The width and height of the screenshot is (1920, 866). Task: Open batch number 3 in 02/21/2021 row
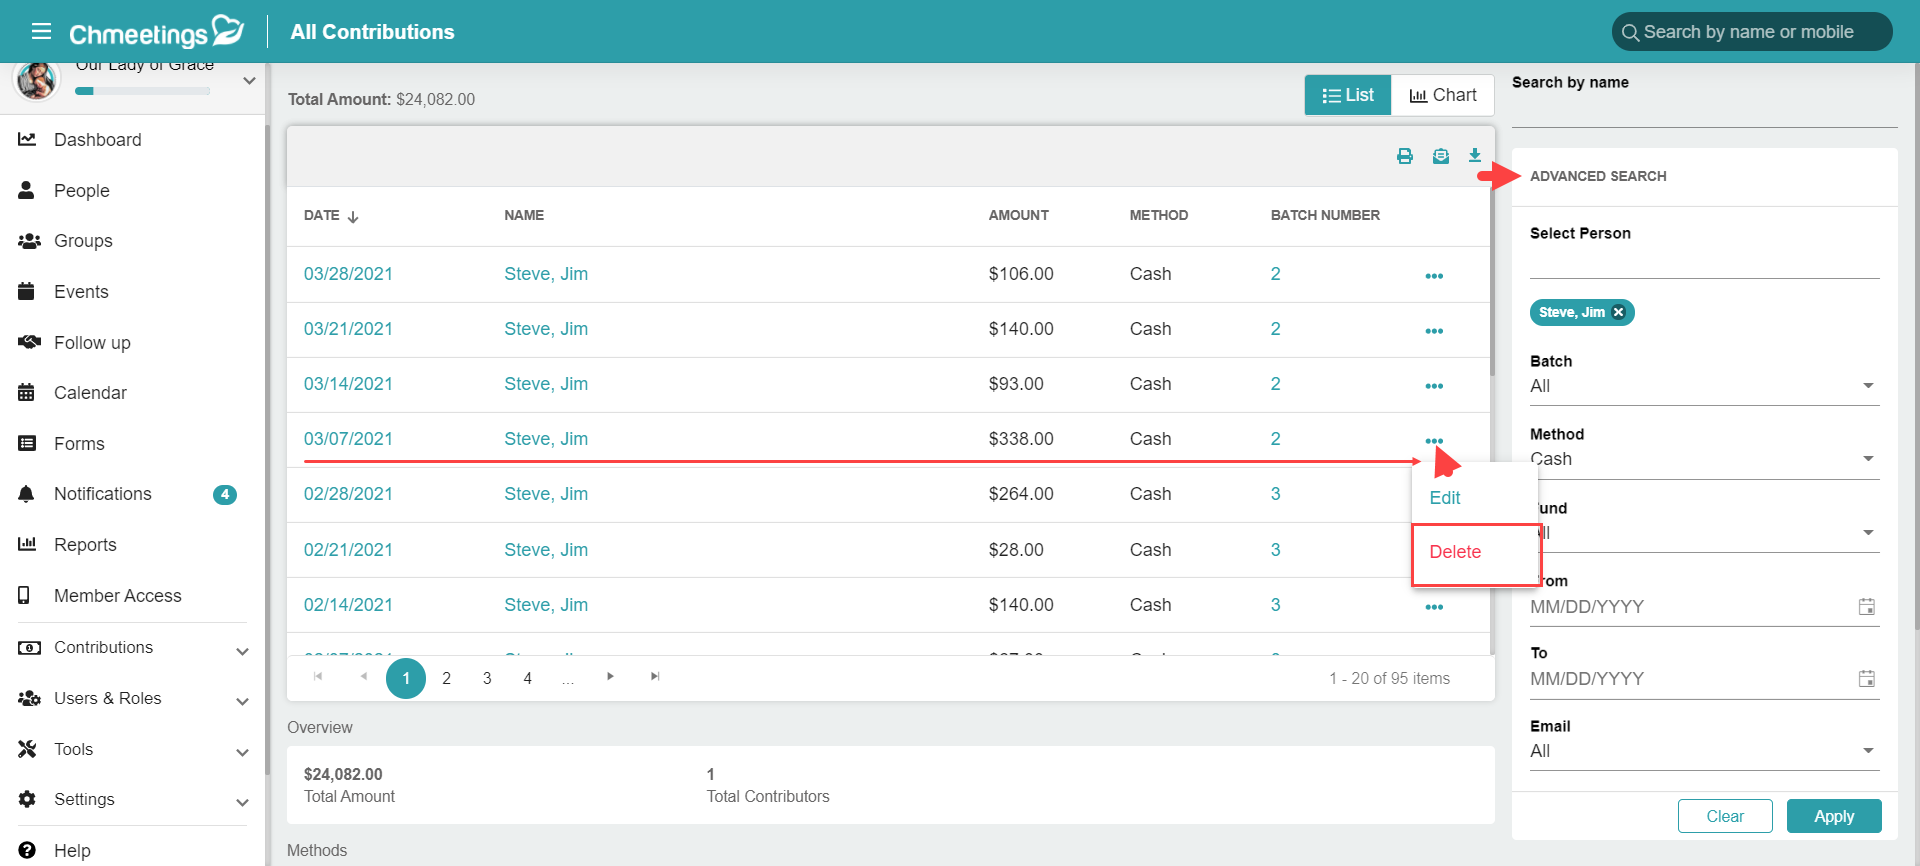1276,550
